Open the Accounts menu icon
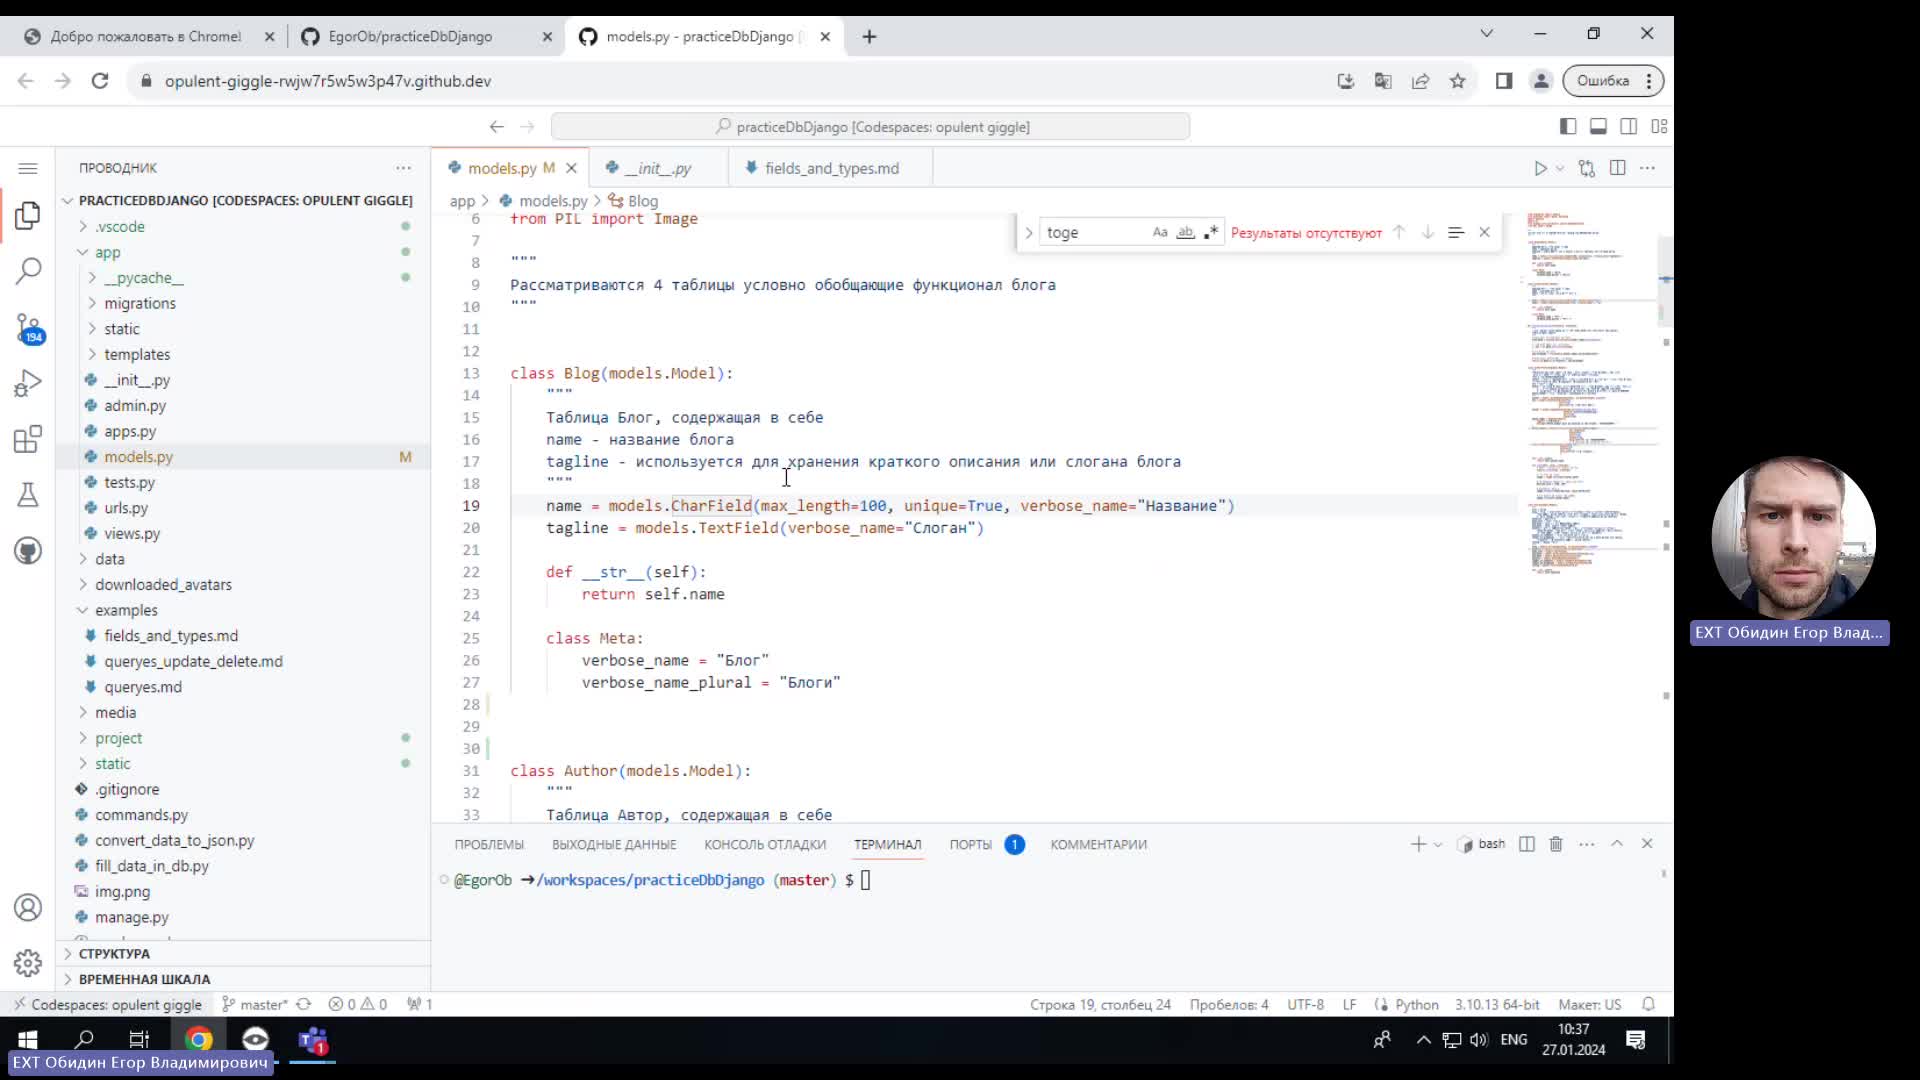1920x1080 pixels. (x=28, y=907)
